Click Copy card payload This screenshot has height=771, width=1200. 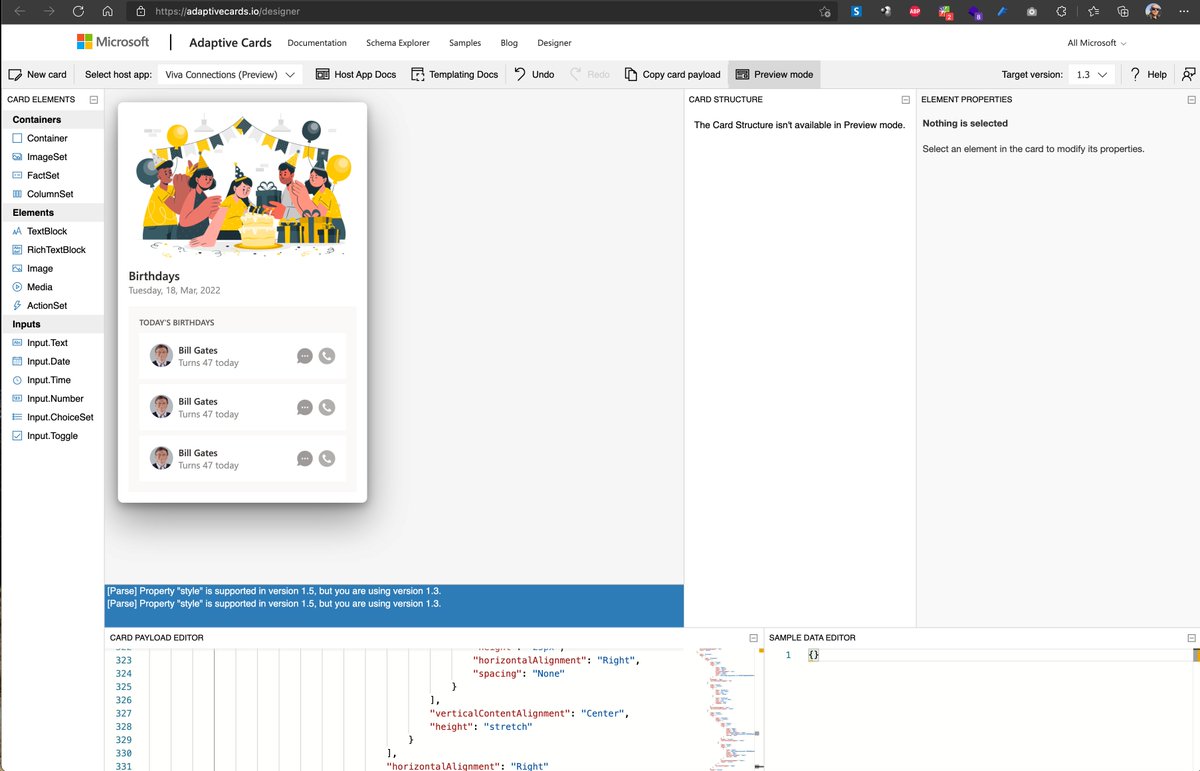click(x=672, y=74)
